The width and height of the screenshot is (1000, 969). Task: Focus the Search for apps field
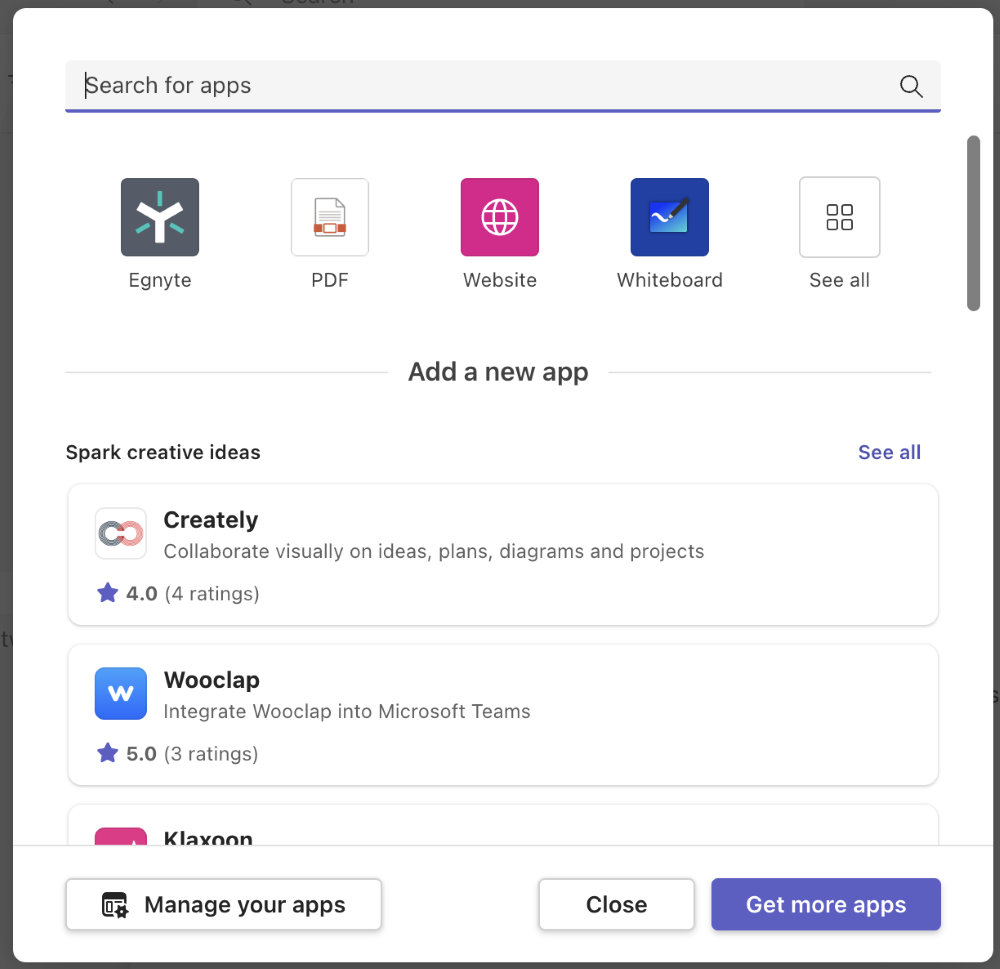coord(503,85)
